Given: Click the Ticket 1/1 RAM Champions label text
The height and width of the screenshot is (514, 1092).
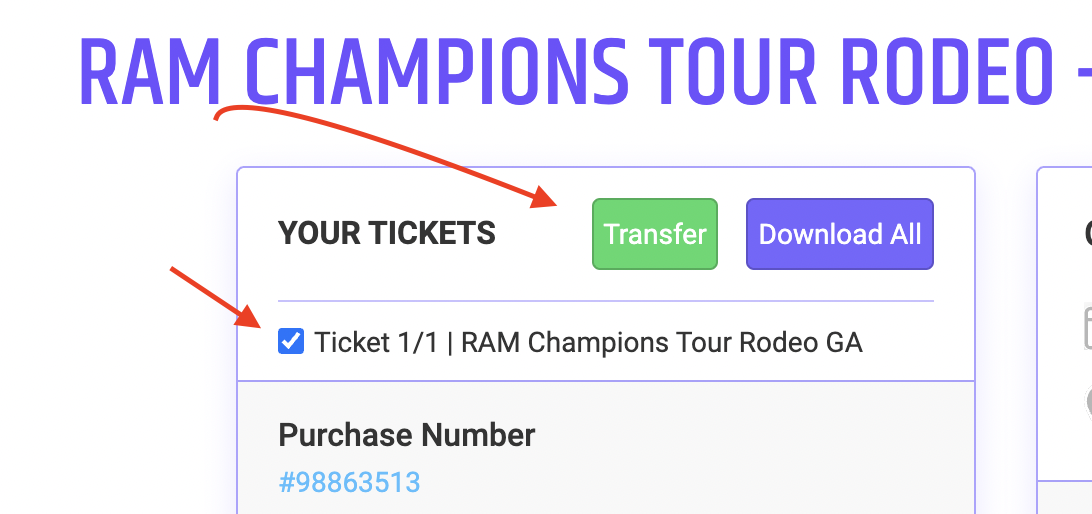Looking at the screenshot, I should tap(588, 343).
